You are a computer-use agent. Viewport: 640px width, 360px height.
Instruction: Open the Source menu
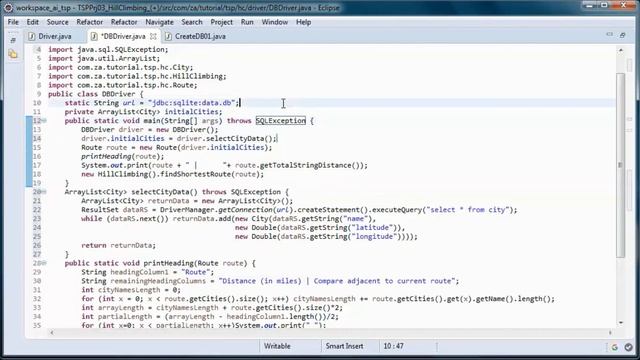57,22
